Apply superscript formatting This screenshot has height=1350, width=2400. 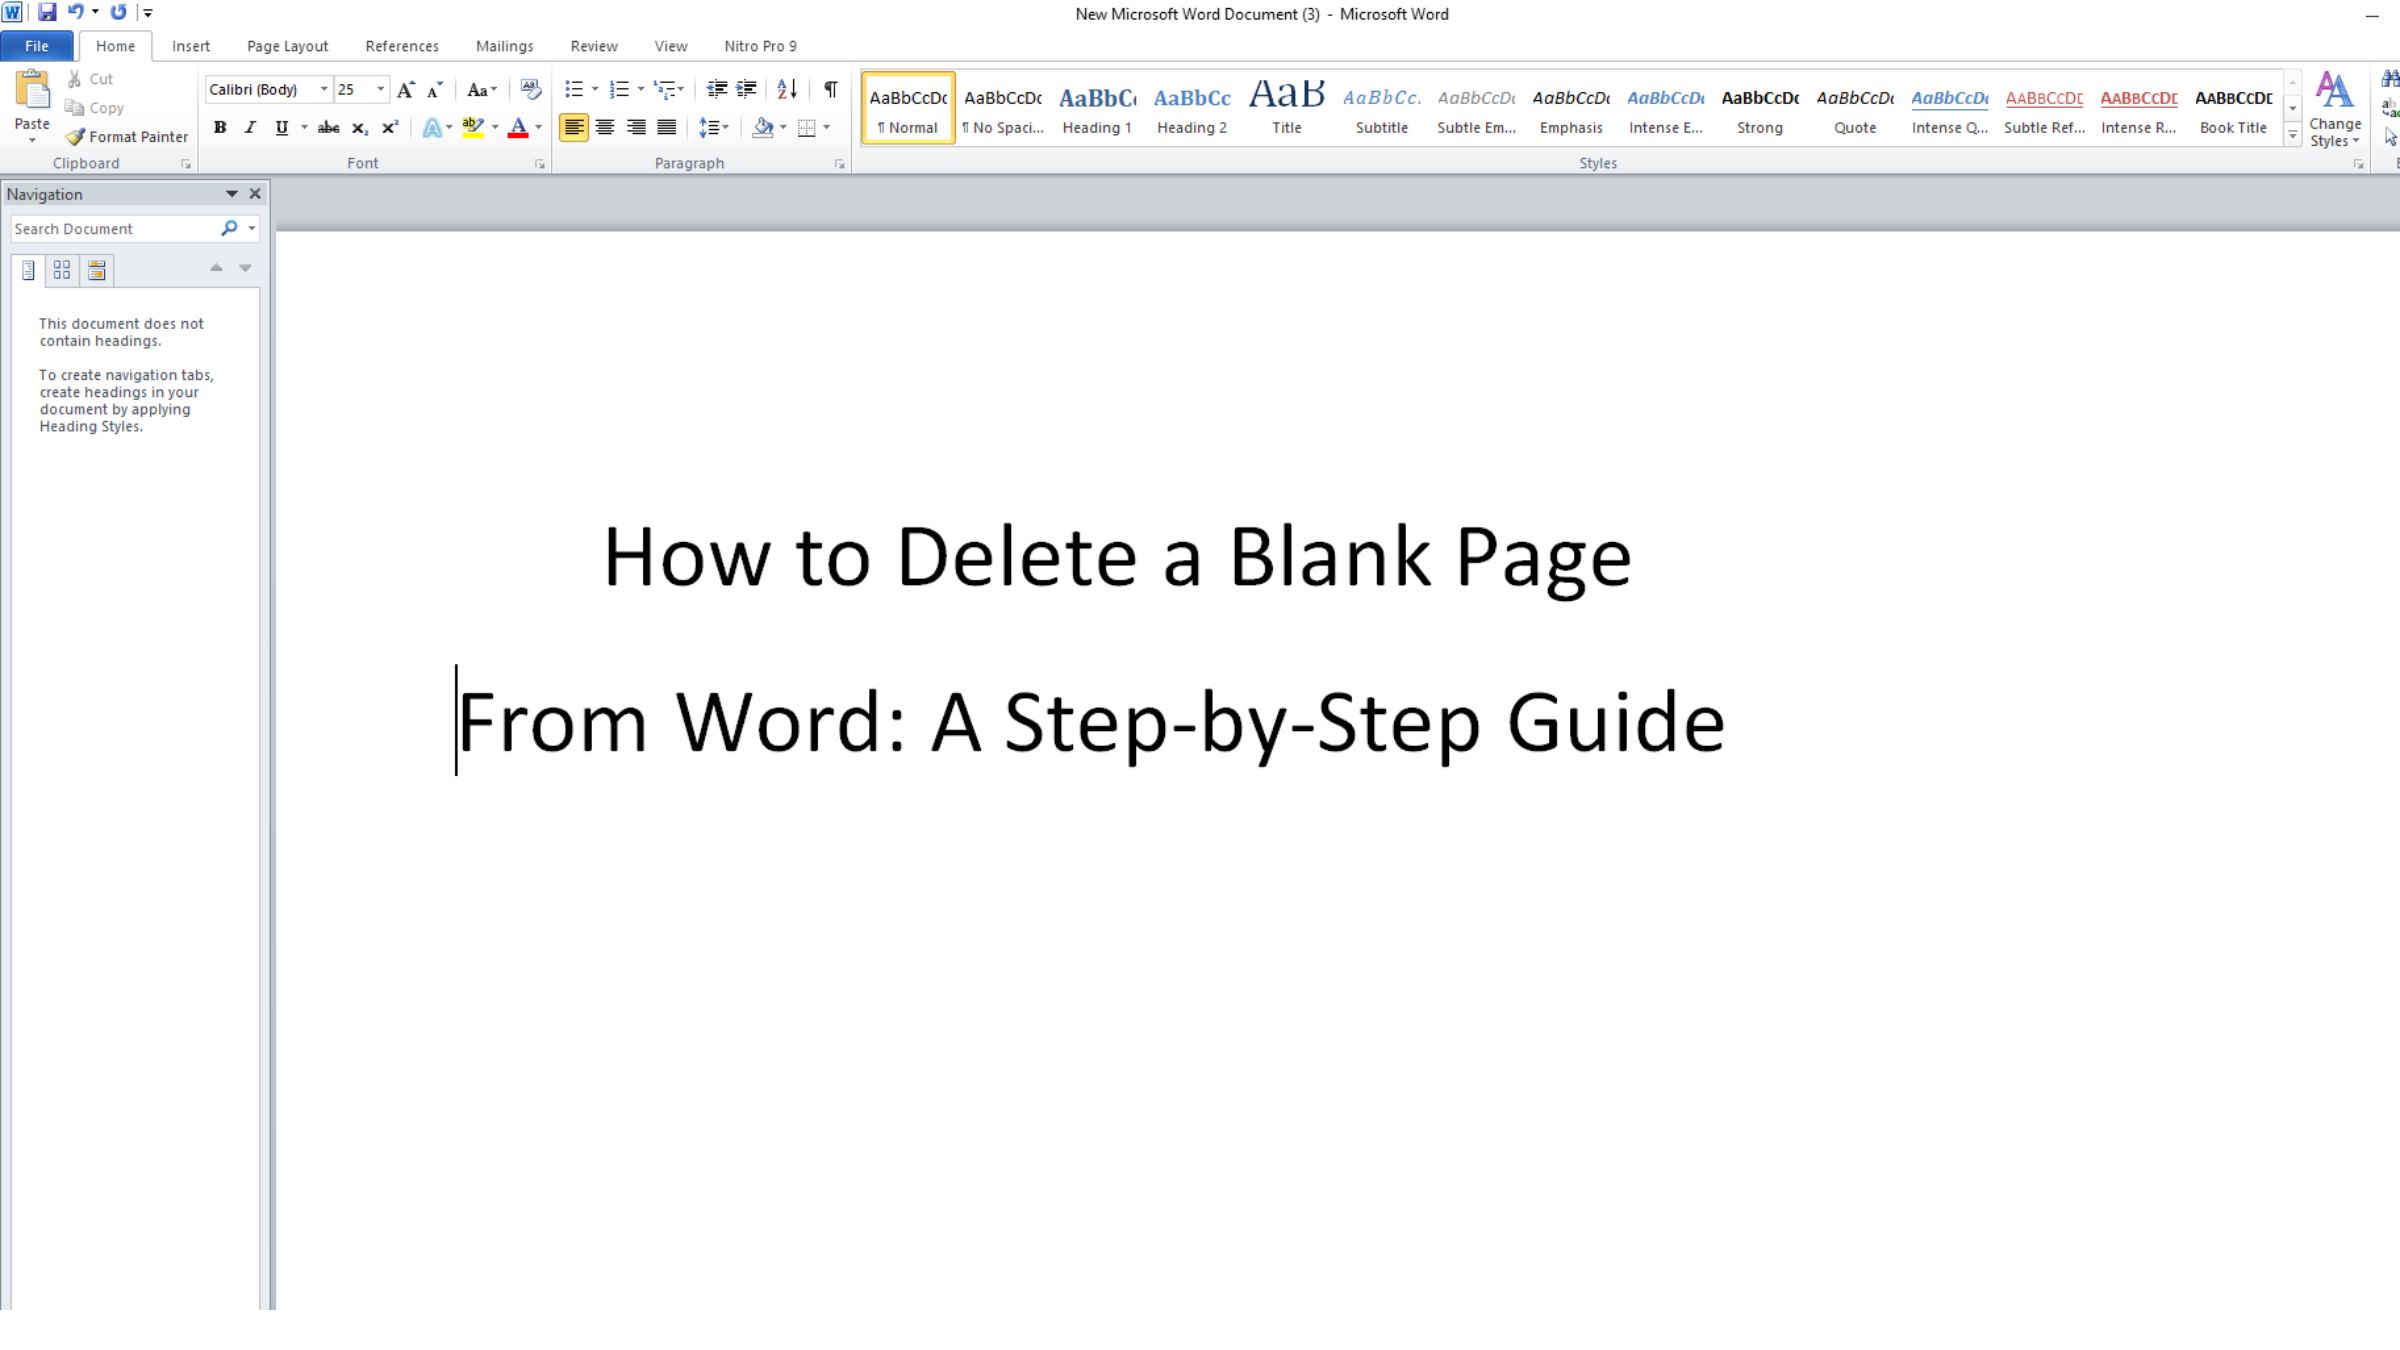390,128
